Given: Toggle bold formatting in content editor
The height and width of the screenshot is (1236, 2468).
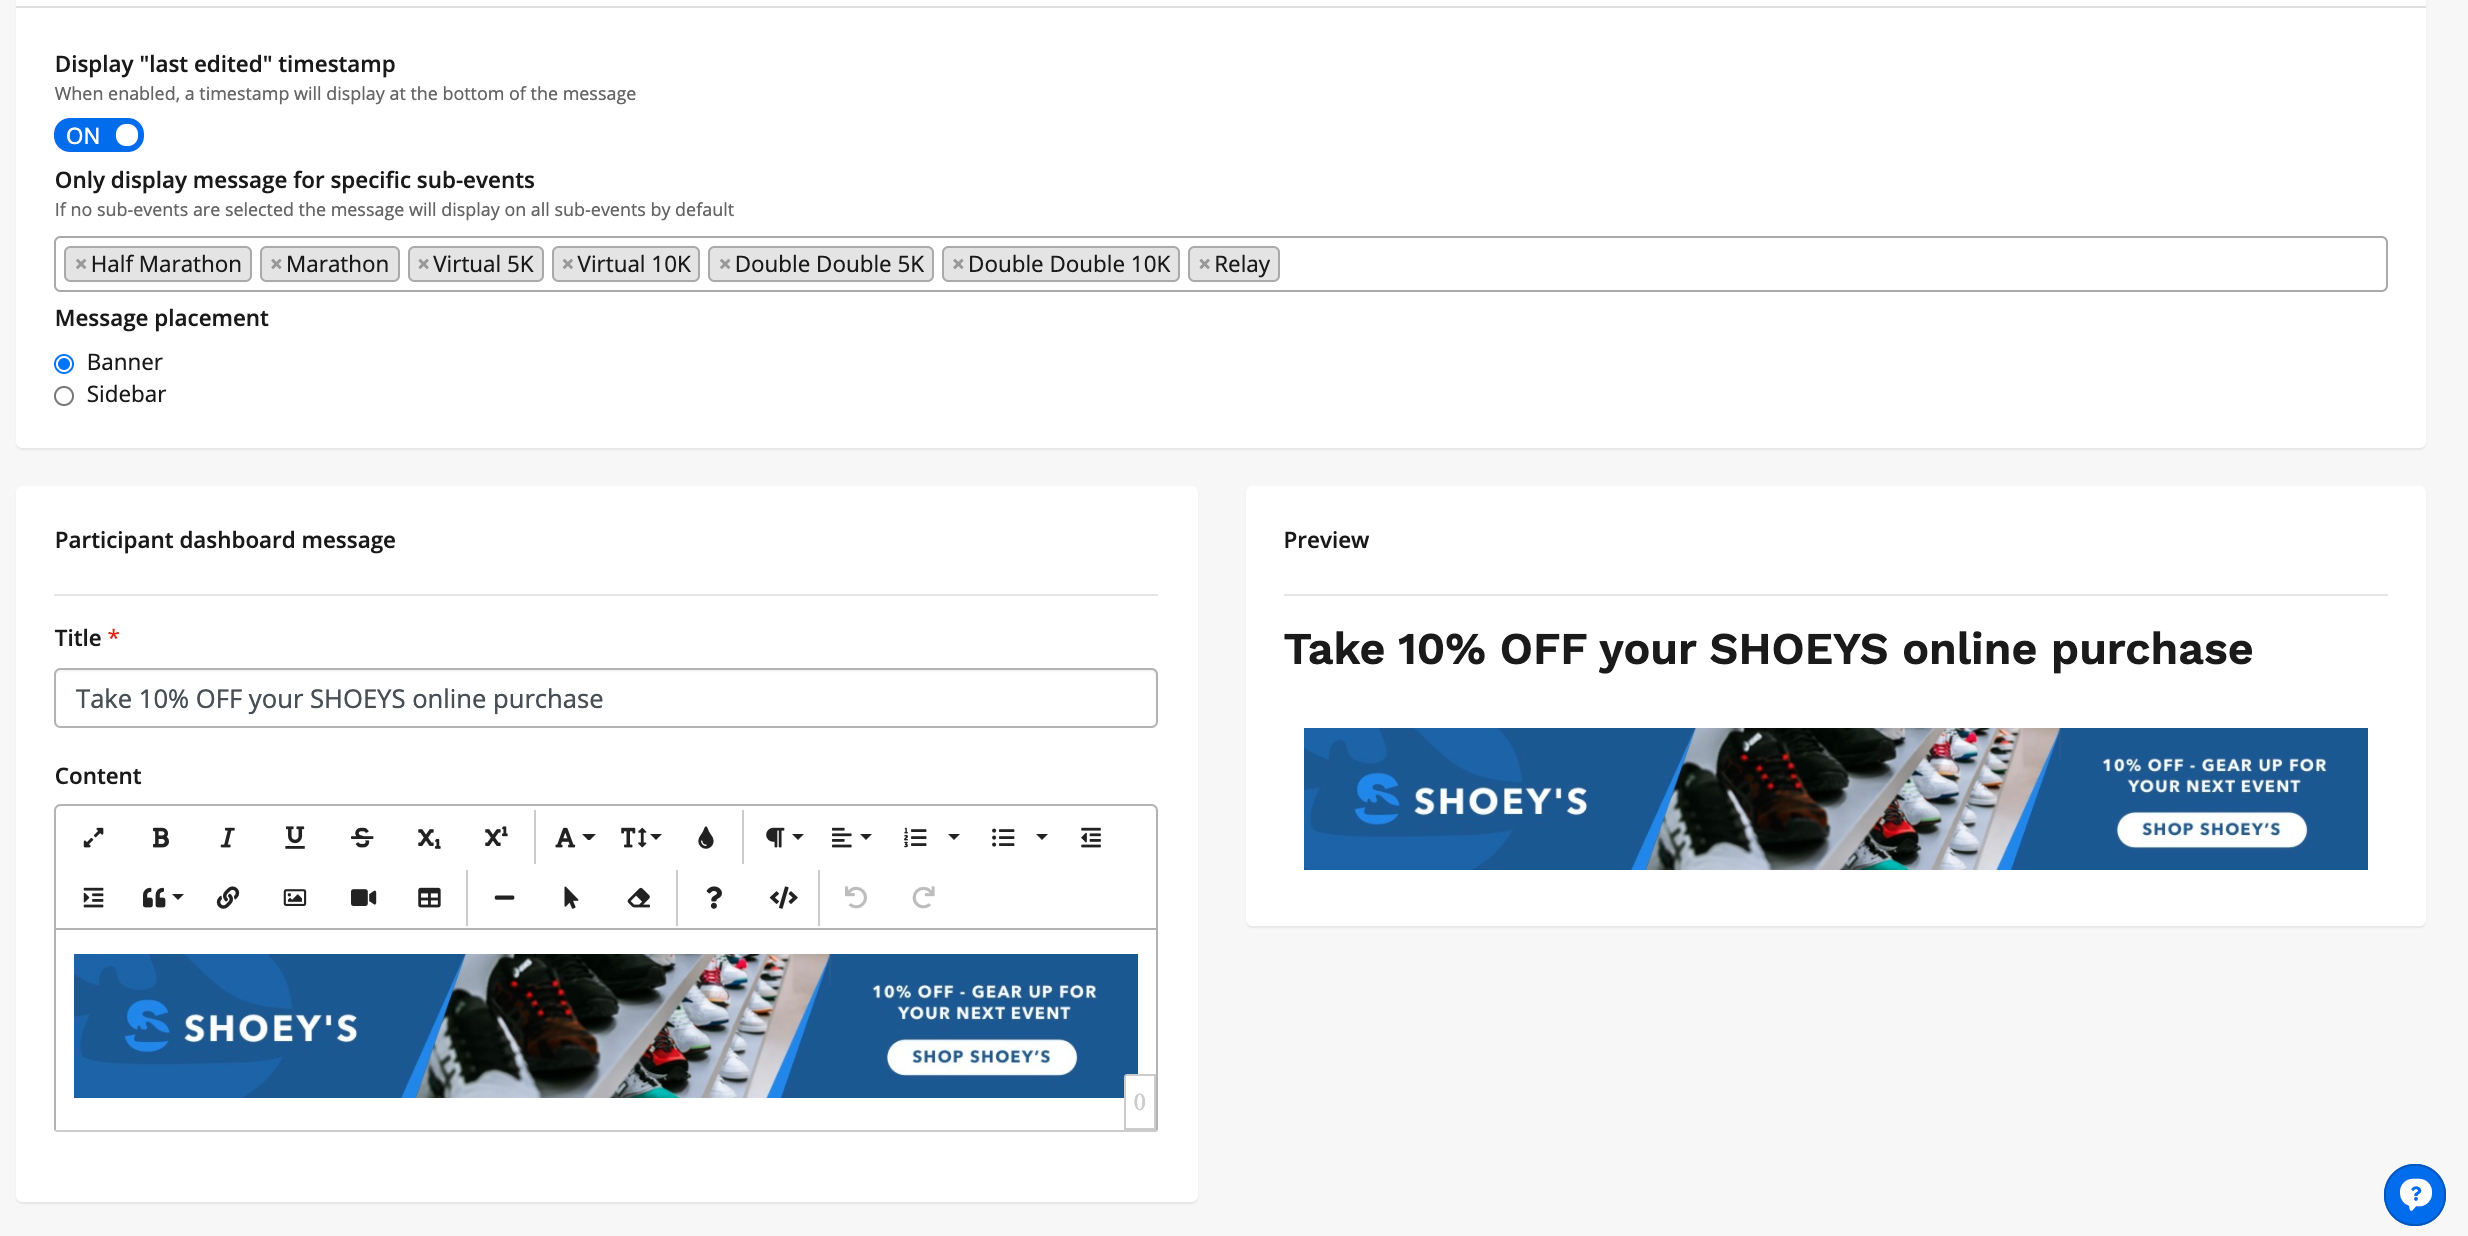Looking at the screenshot, I should pos(160,838).
